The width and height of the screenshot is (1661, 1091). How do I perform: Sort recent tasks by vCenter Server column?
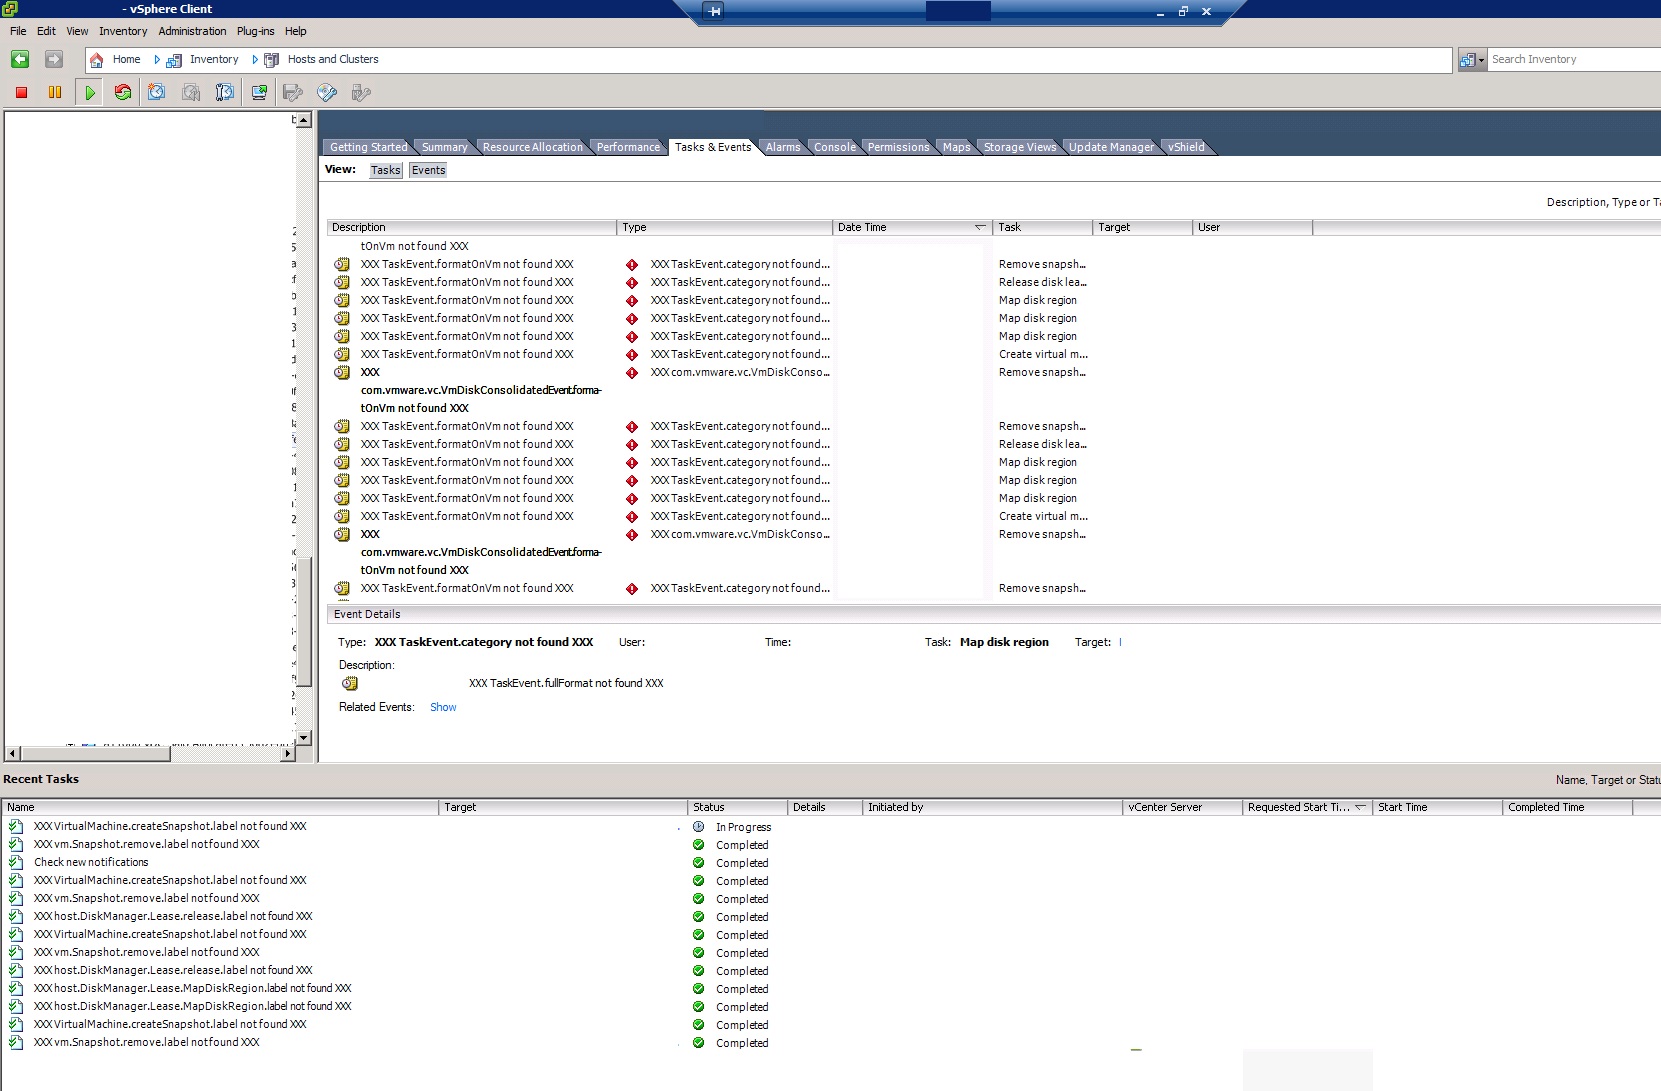point(1182,807)
